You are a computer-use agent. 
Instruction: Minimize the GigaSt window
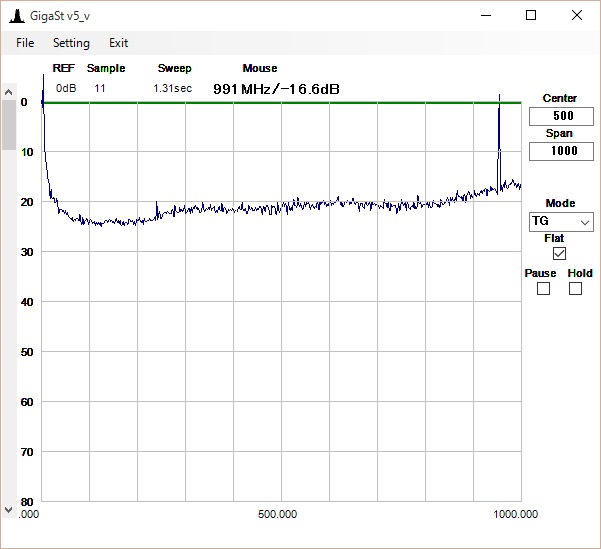[x=486, y=15]
